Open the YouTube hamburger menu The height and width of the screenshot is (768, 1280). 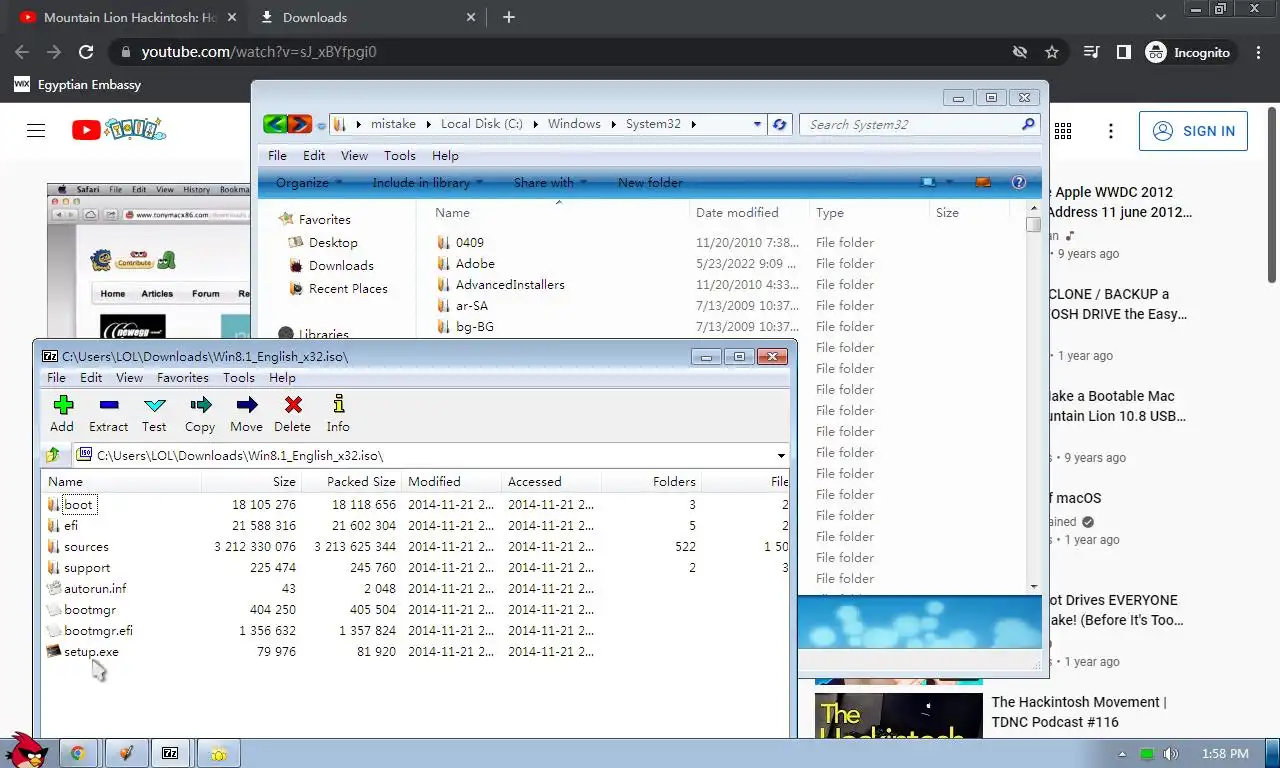coord(36,131)
